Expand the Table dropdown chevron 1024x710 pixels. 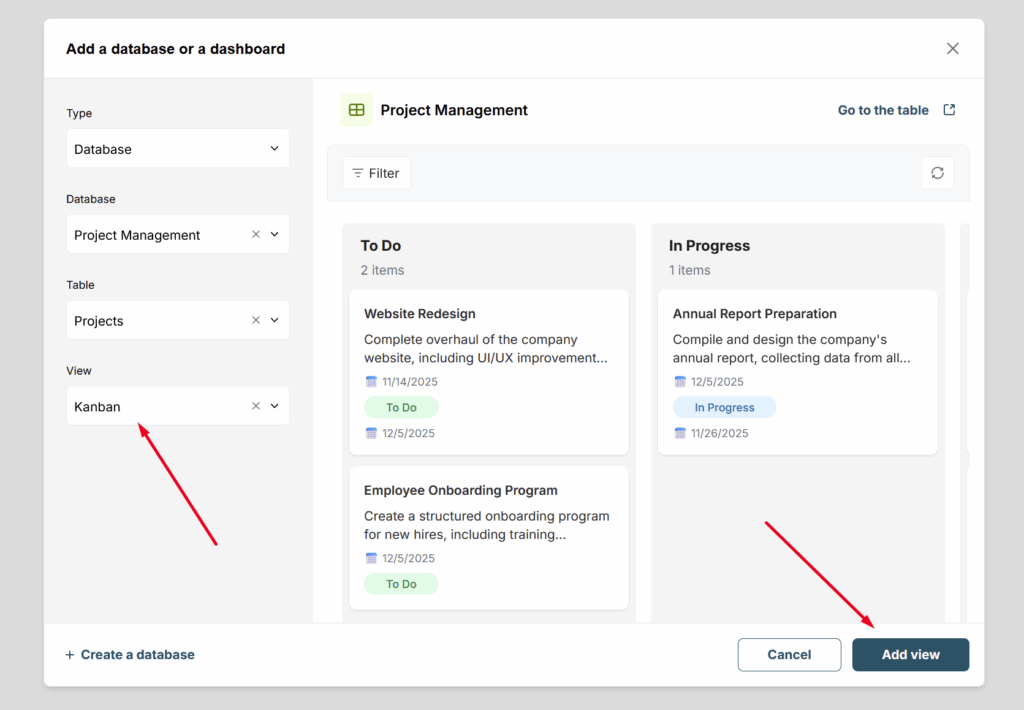tap(275, 321)
